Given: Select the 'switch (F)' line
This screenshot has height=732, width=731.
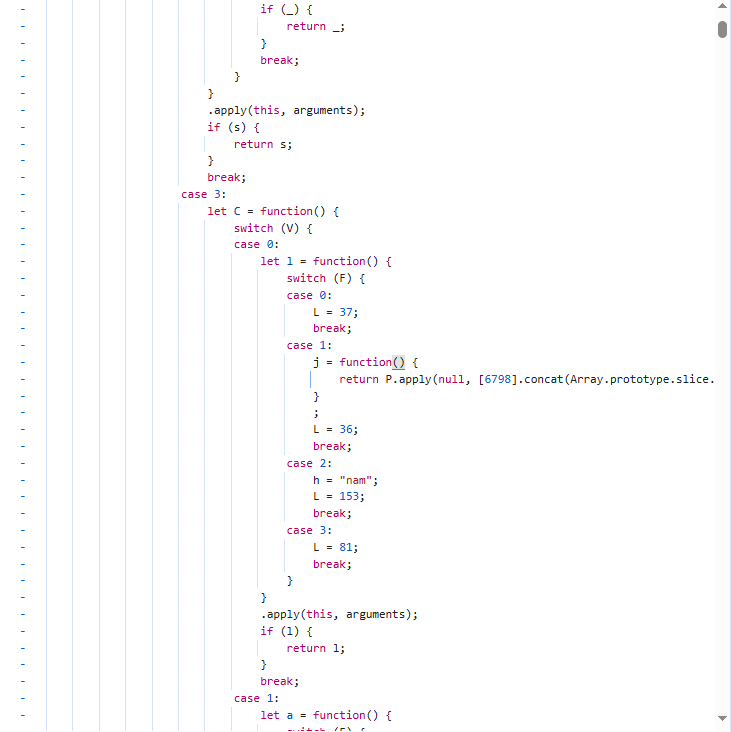Looking at the screenshot, I should point(326,278).
